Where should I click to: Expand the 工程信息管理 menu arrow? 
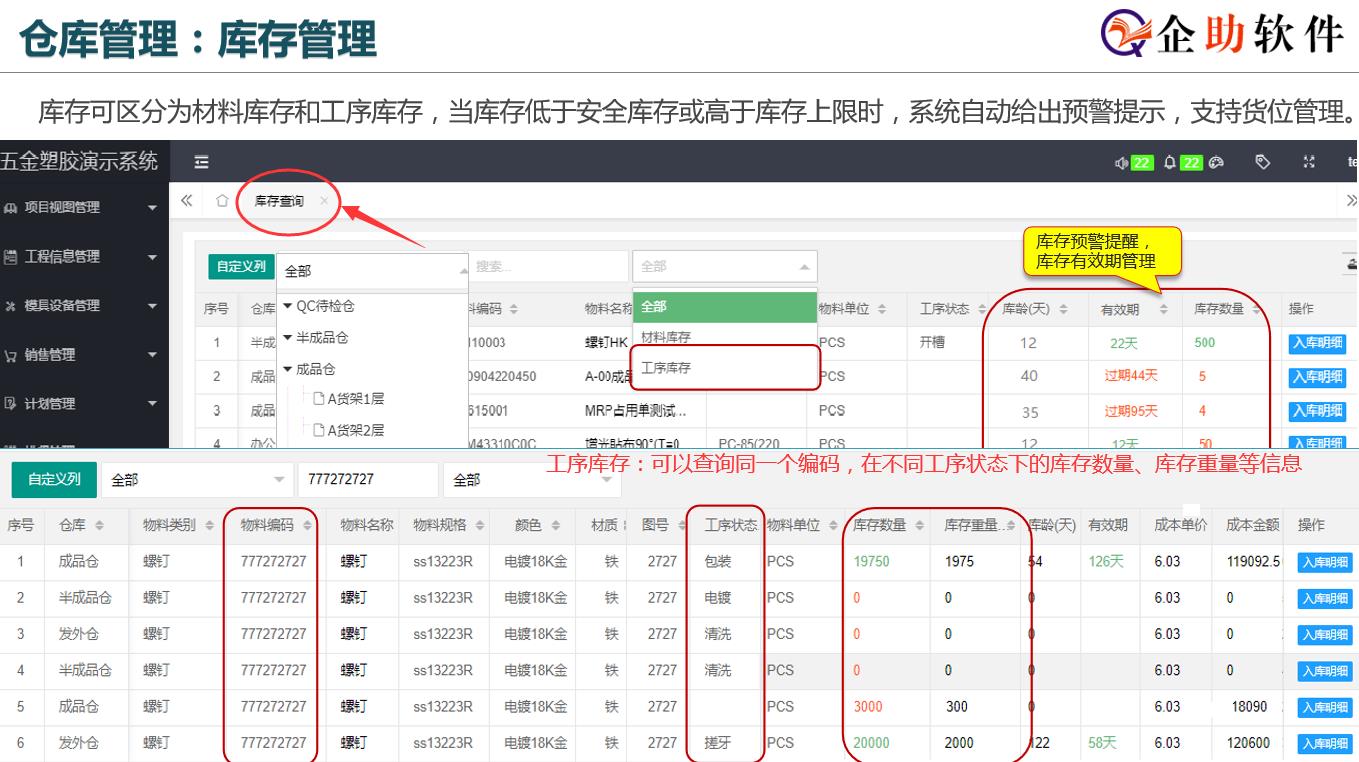152,257
